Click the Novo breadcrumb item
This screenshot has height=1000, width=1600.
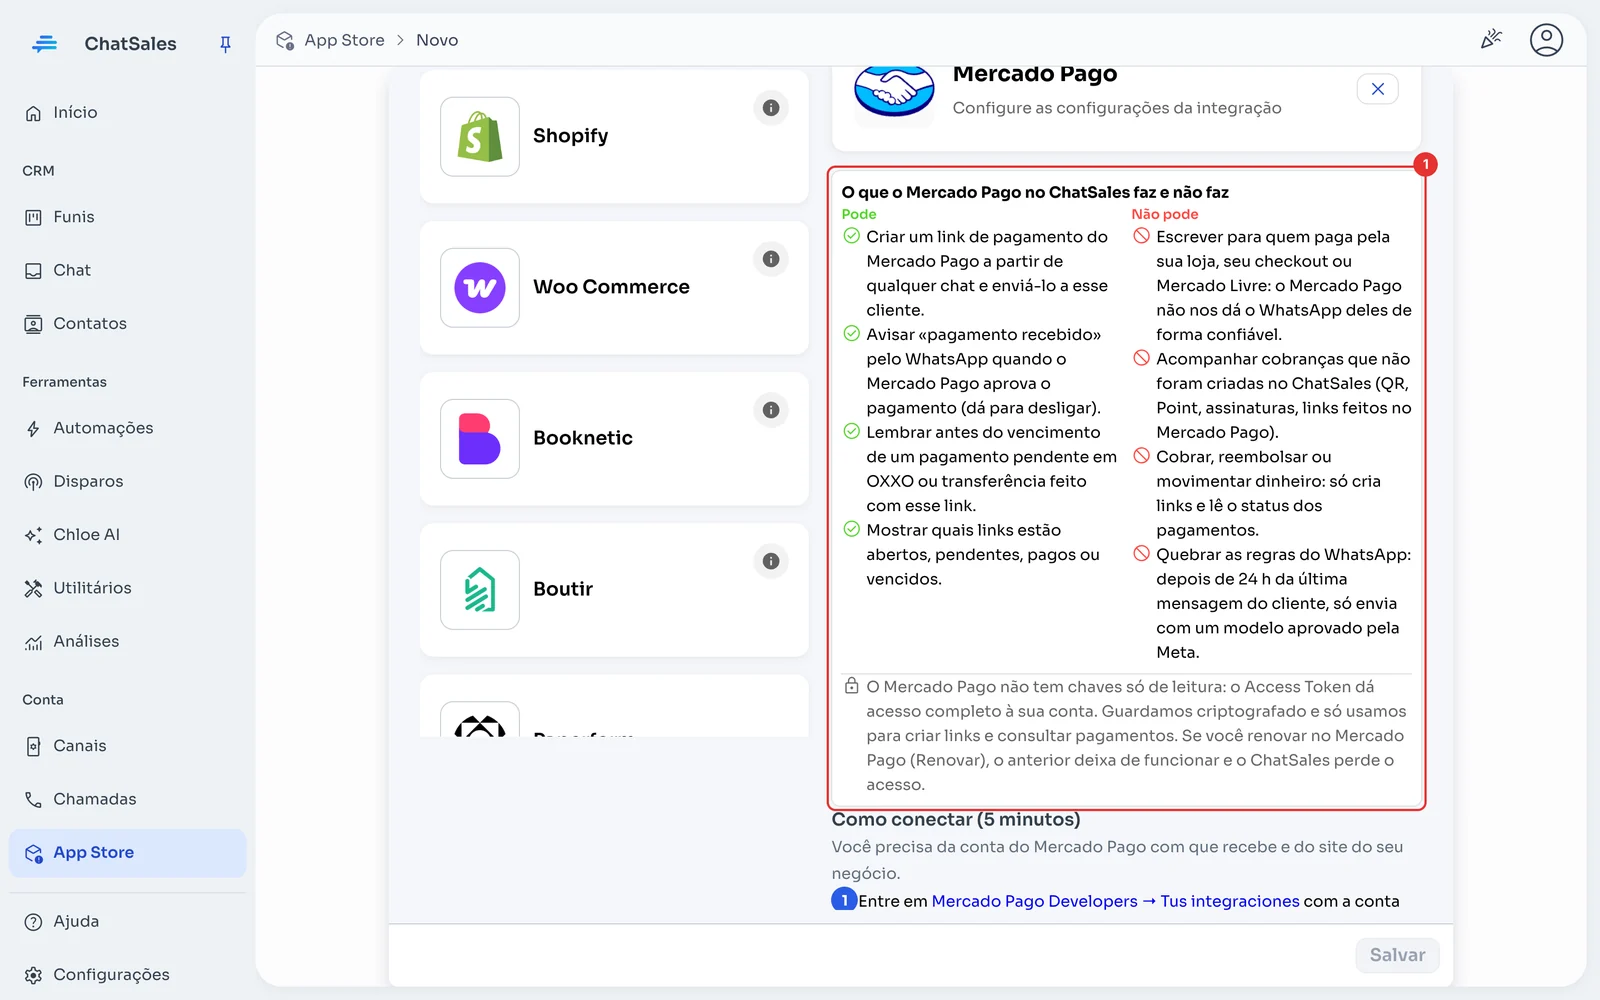pos(437,40)
